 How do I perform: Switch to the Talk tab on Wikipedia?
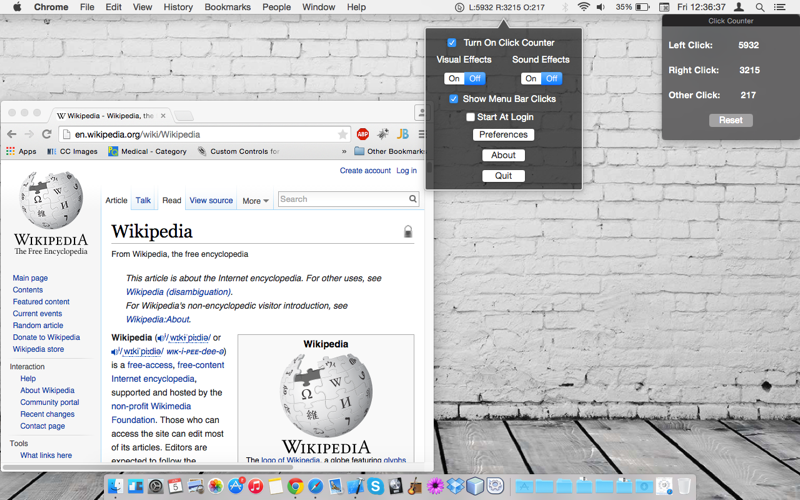click(x=143, y=201)
